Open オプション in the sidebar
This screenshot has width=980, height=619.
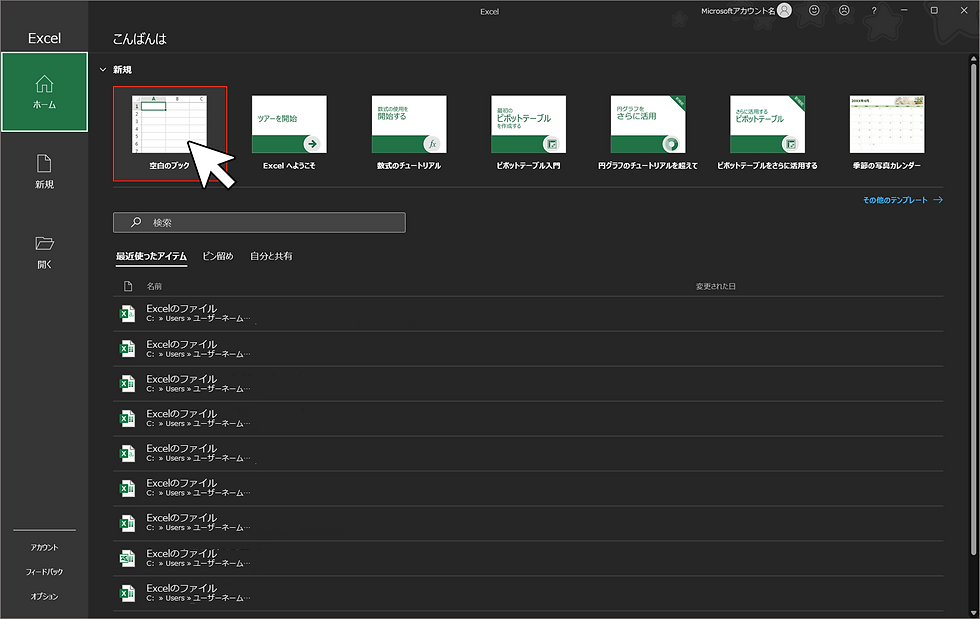tap(44, 596)
